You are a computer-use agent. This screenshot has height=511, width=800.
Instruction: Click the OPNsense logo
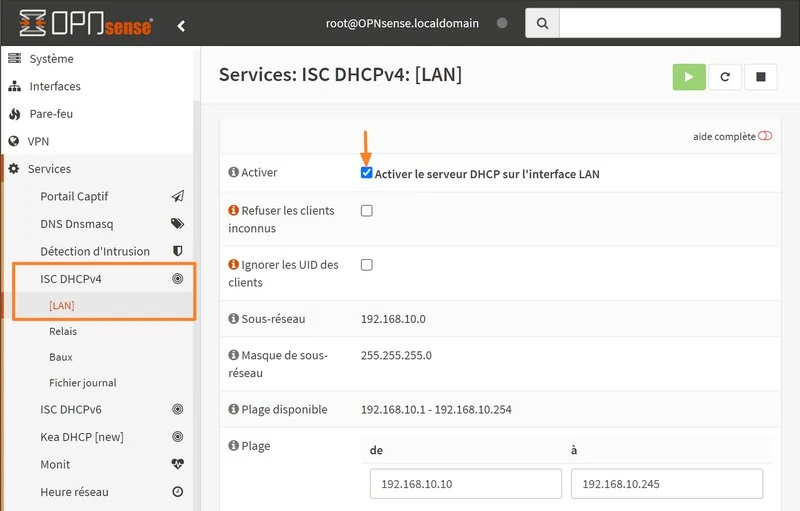[x=86, y=23]
